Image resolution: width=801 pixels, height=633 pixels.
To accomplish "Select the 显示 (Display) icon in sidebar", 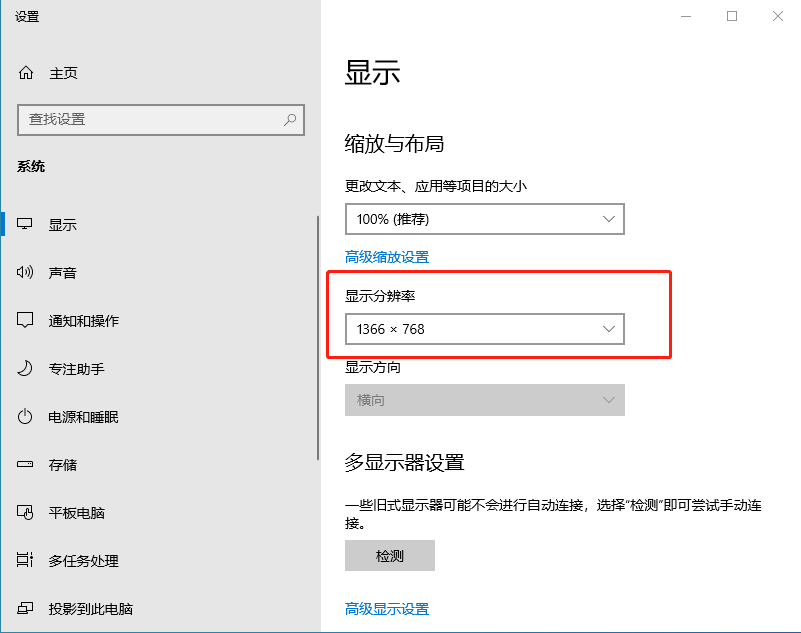I will (25, 224).
